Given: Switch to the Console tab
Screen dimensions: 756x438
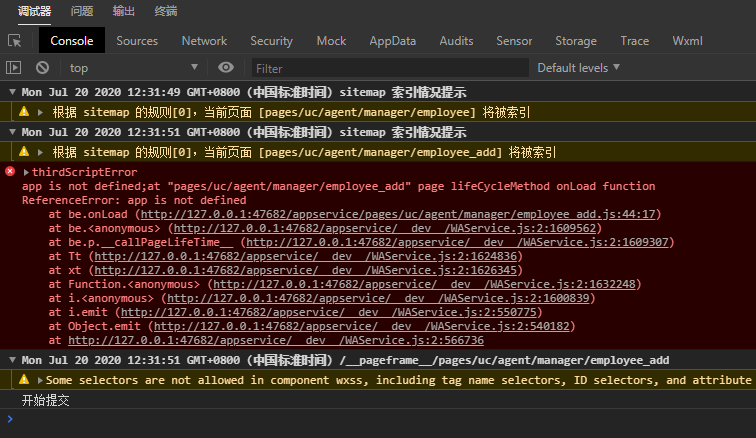Looking at the screenshot, I should (x=72, y=41).
